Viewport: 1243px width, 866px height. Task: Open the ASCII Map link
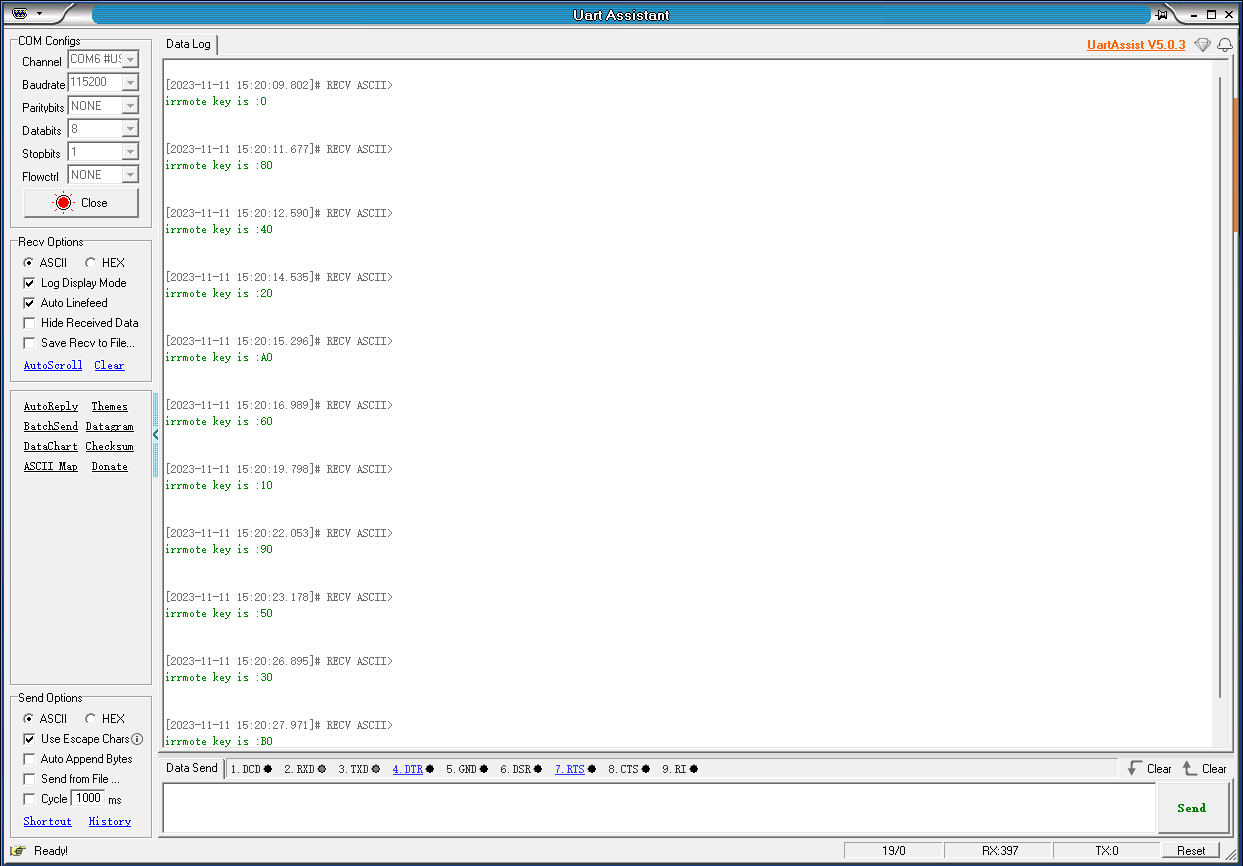(x=51, y=467)
